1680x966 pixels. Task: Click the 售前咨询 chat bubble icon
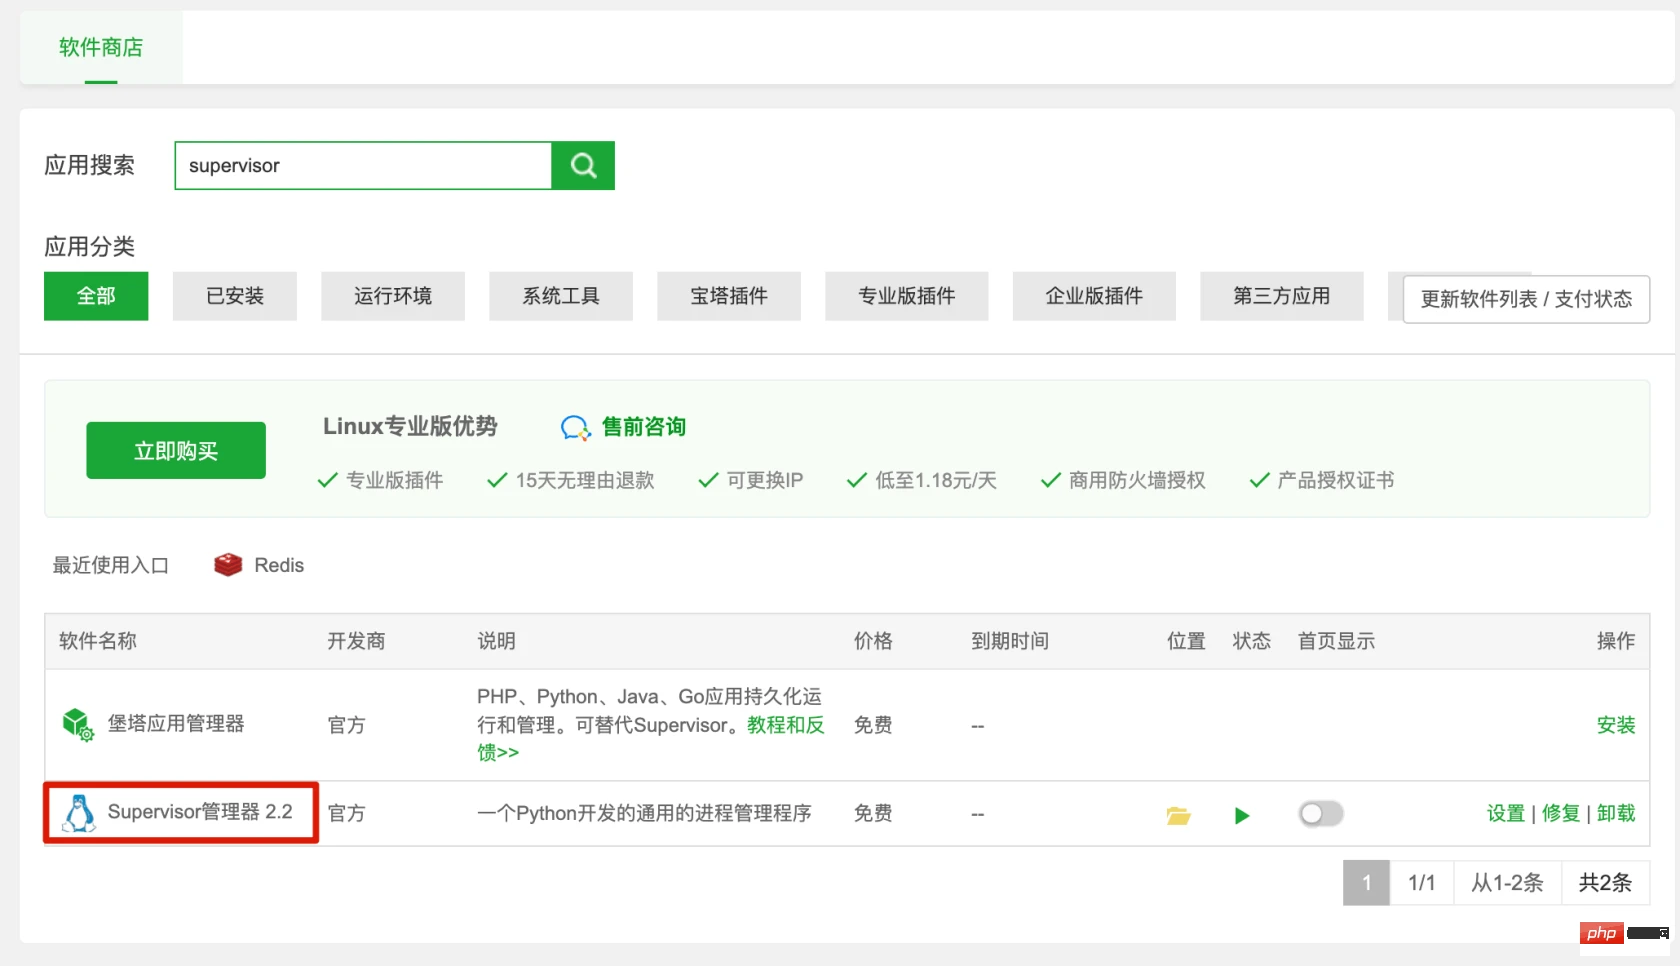click(x=575, y=428)
